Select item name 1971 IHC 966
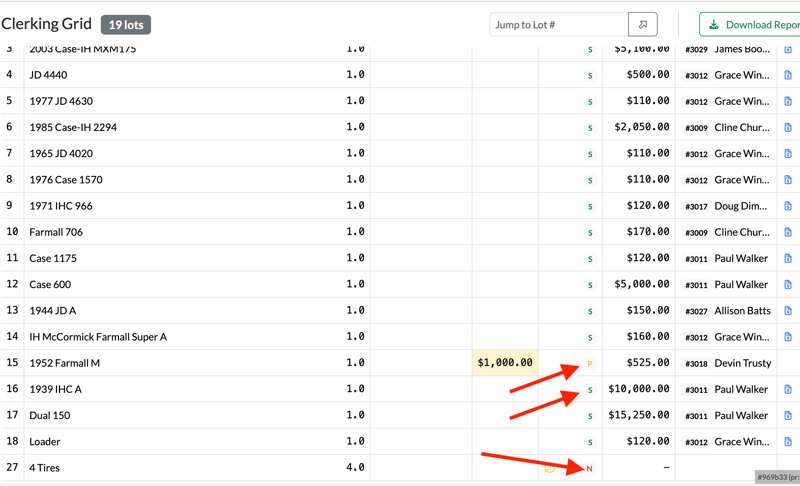This screenshot has width=800, height=486. 61,206
